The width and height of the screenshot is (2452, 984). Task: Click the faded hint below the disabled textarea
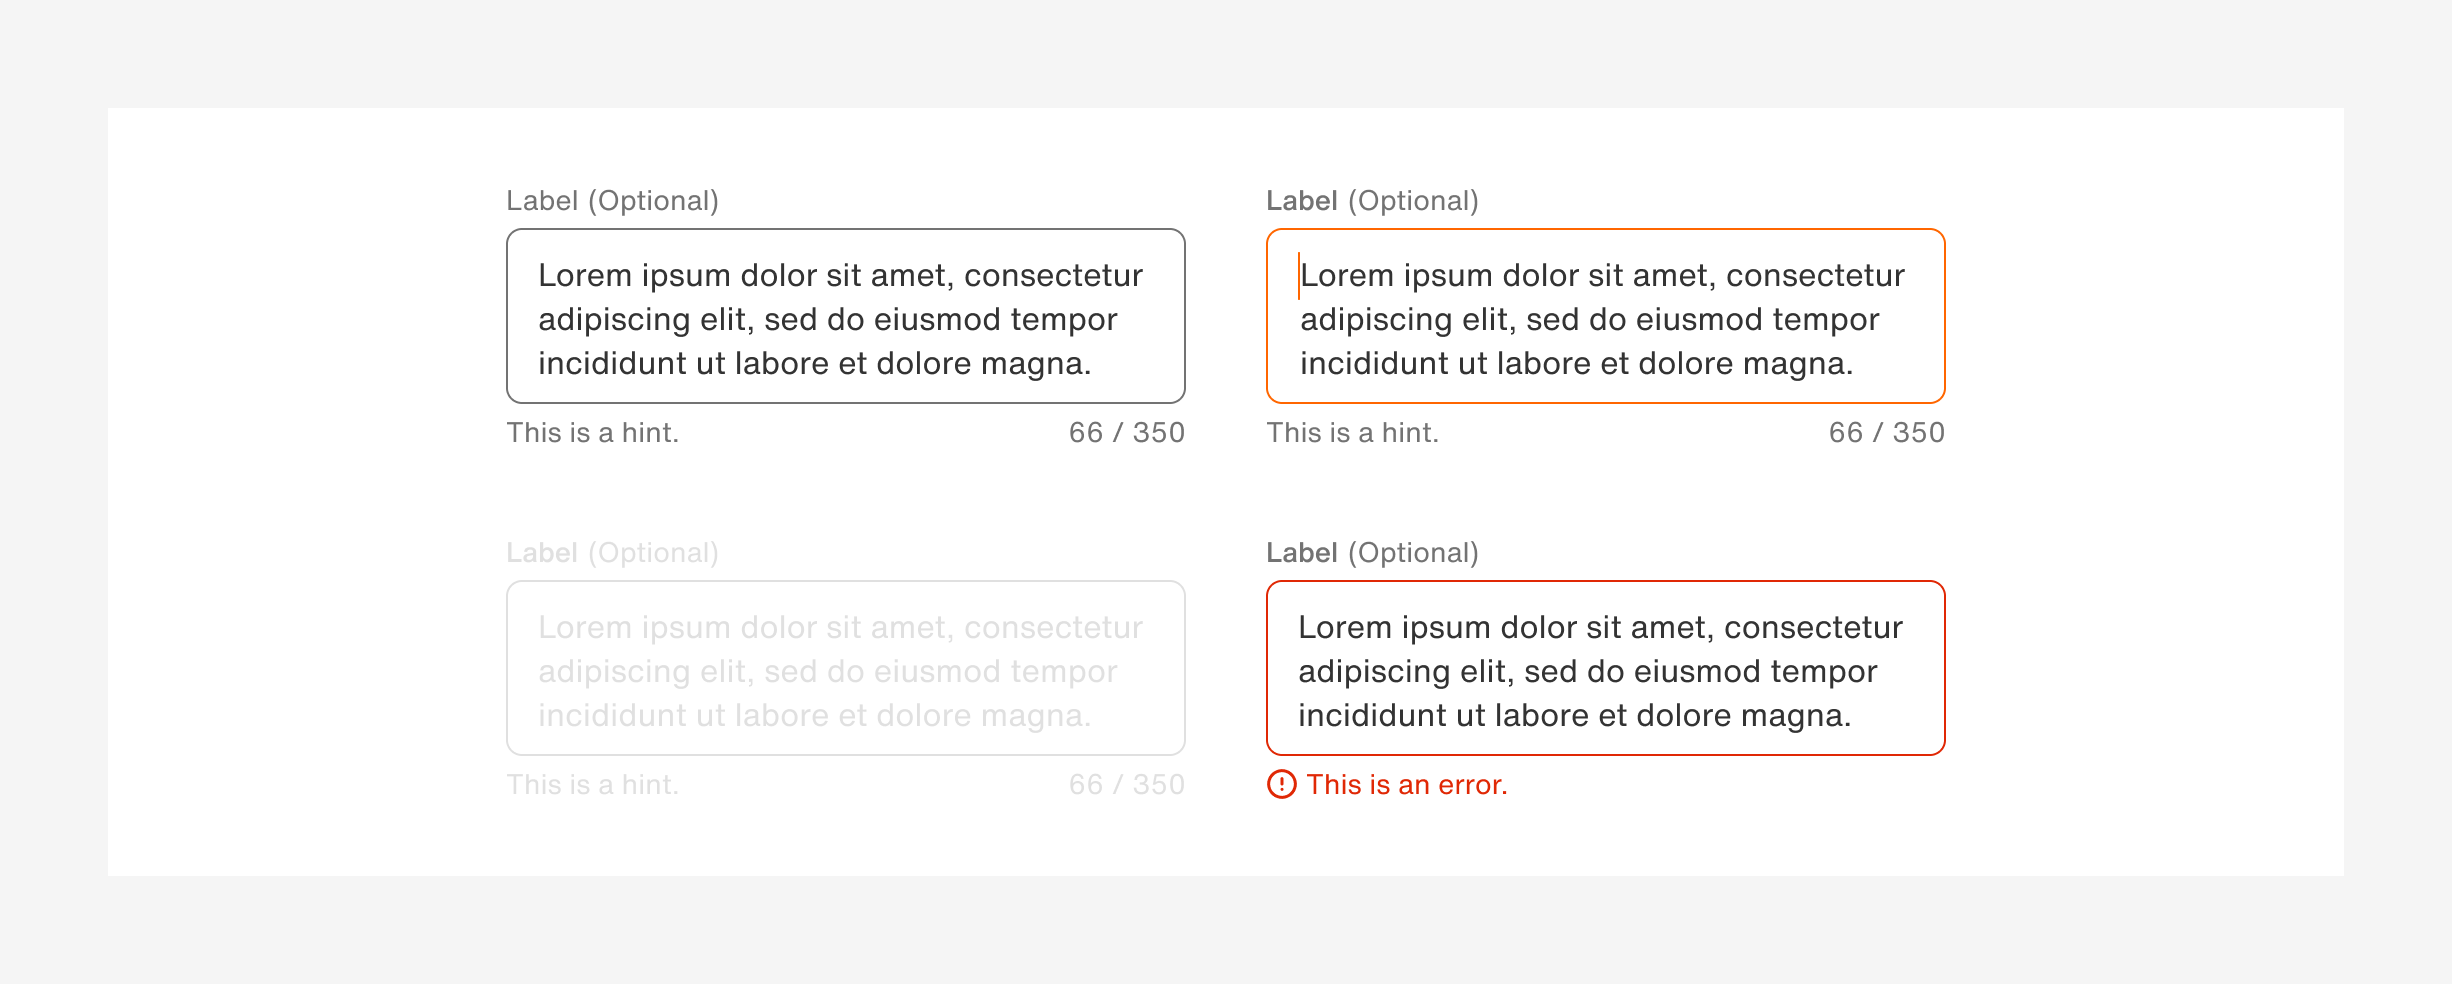[592, 785]
